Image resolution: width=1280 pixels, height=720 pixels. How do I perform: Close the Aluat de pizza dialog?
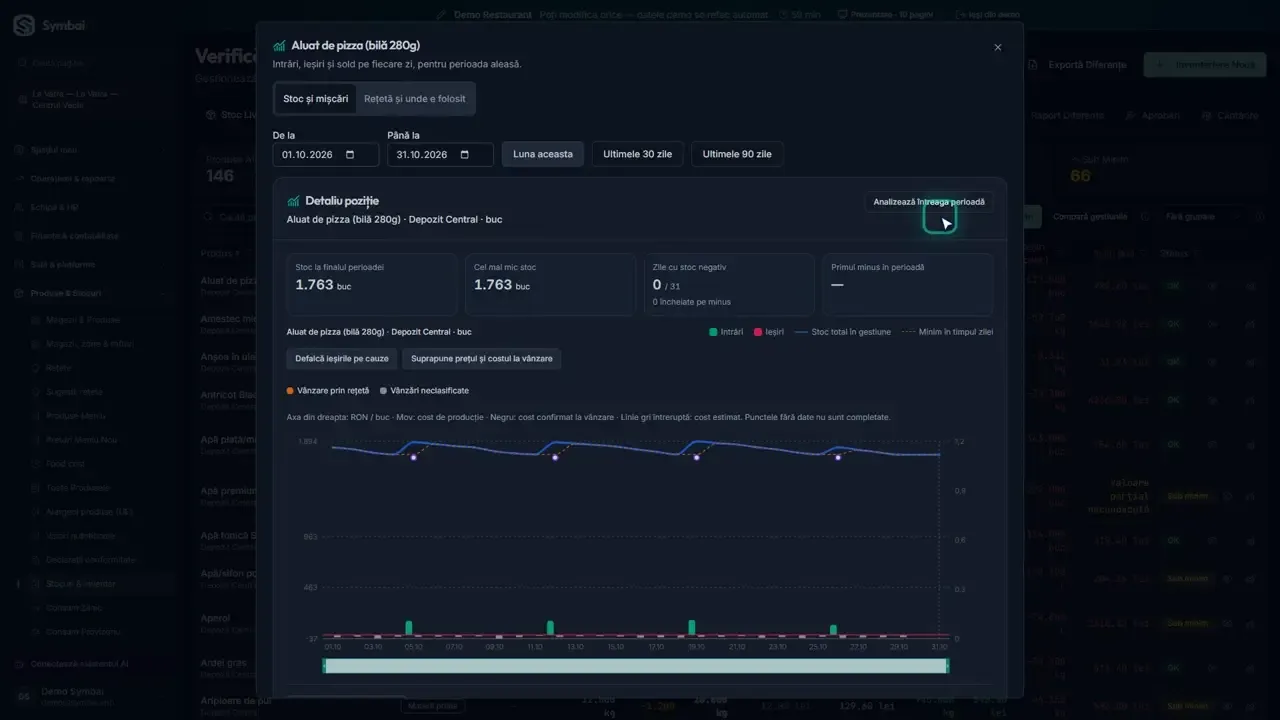[997, 47]
